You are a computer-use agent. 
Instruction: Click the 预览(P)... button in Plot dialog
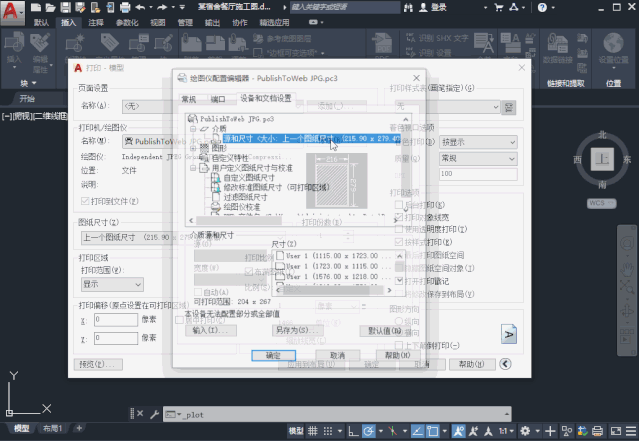tap(98, 364)
